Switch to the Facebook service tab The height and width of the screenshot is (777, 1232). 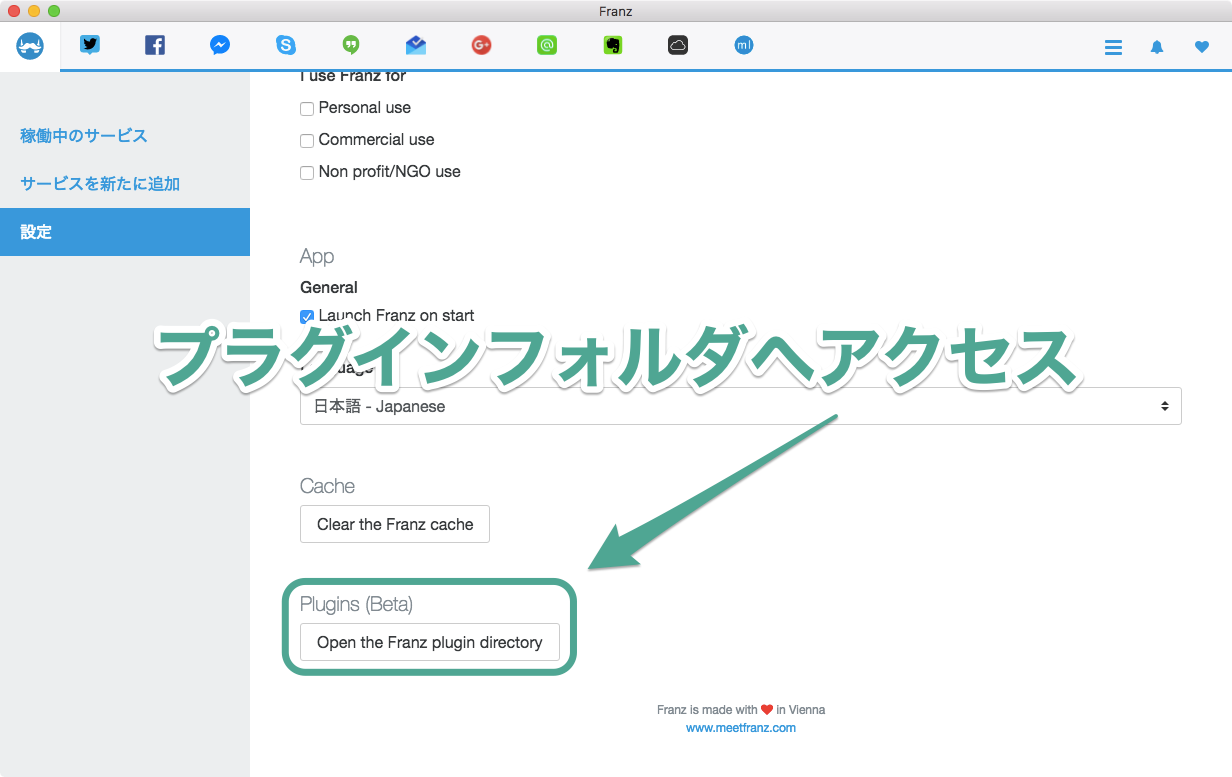coord(155,45)
